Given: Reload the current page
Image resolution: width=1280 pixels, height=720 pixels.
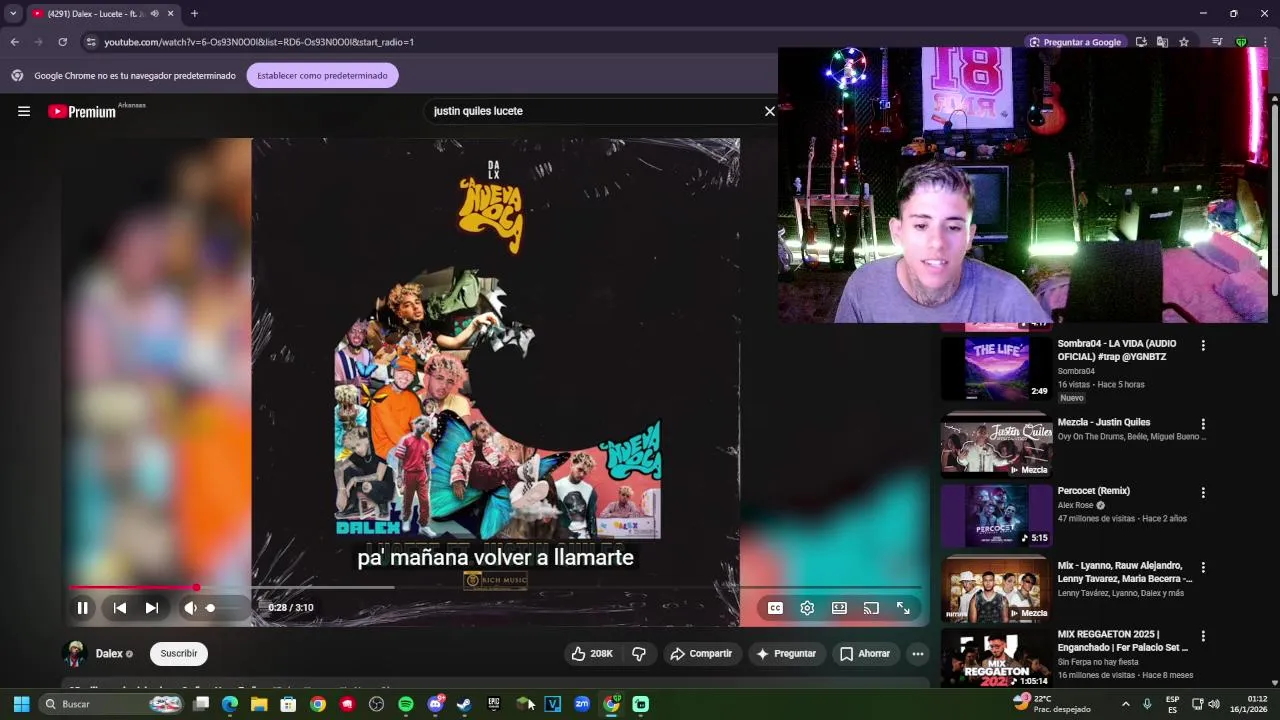Looking at the screenshot, I should pos(62,42).
